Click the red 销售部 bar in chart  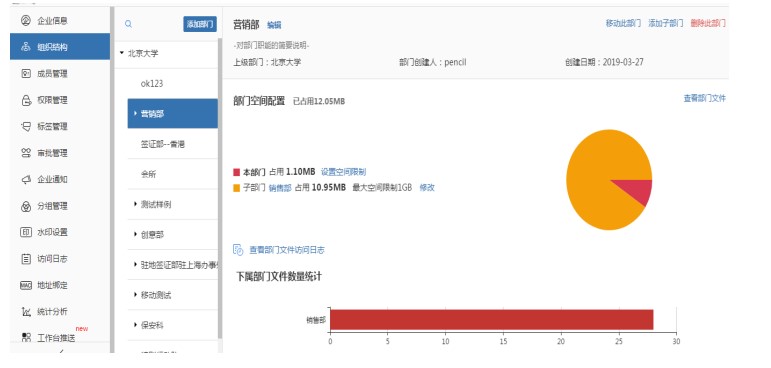(x=492, y=320)
